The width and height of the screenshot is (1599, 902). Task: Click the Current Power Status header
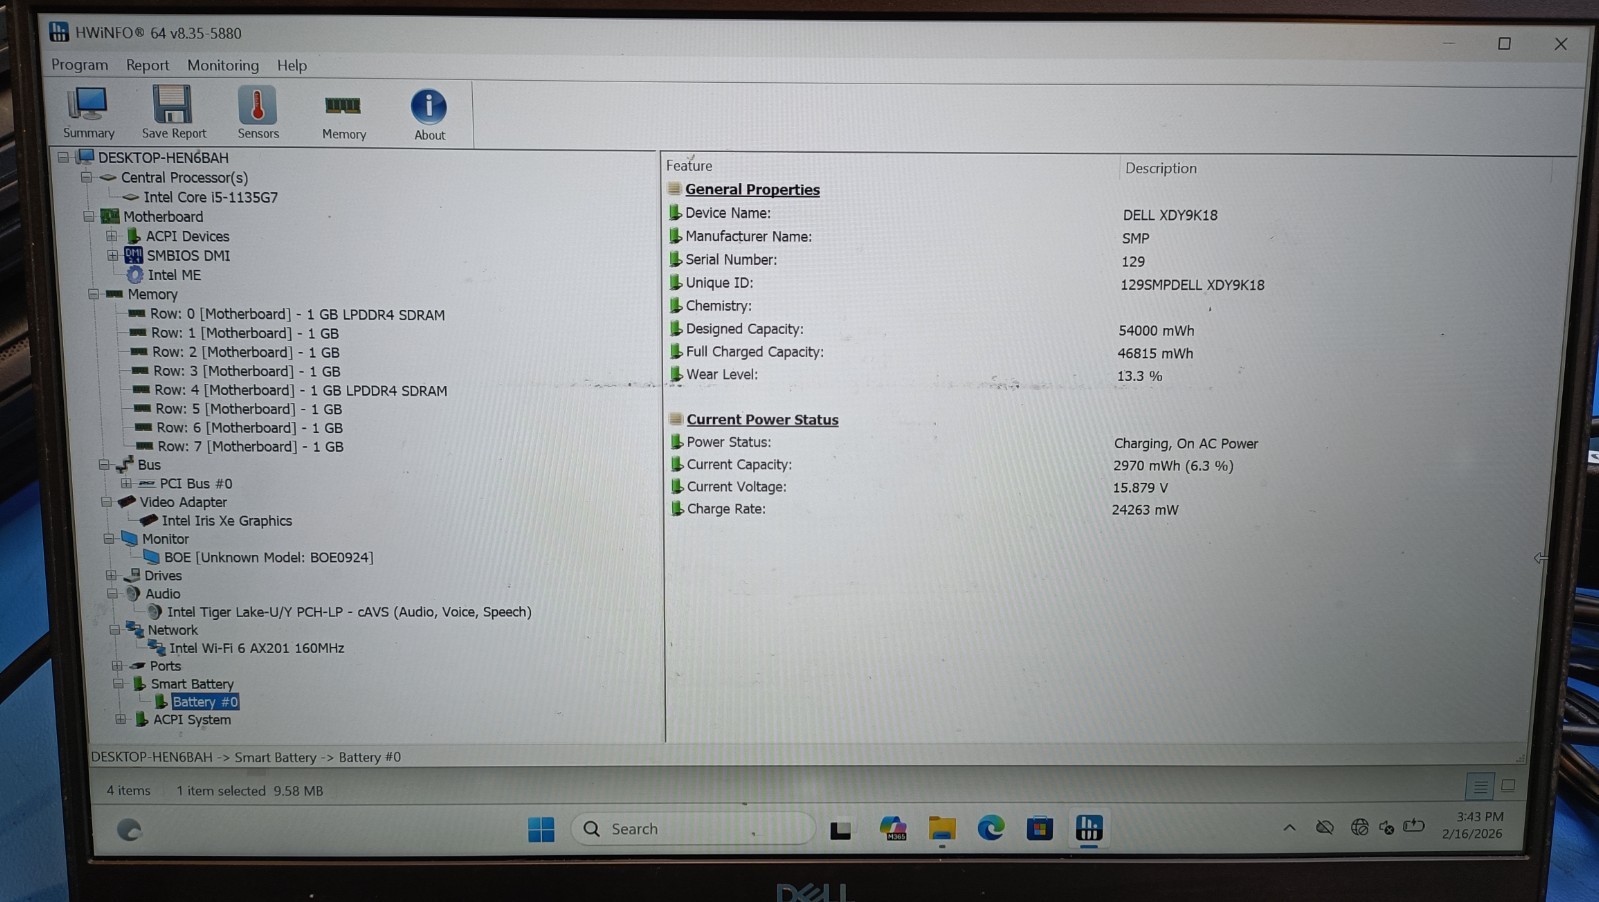click(762, 419)
